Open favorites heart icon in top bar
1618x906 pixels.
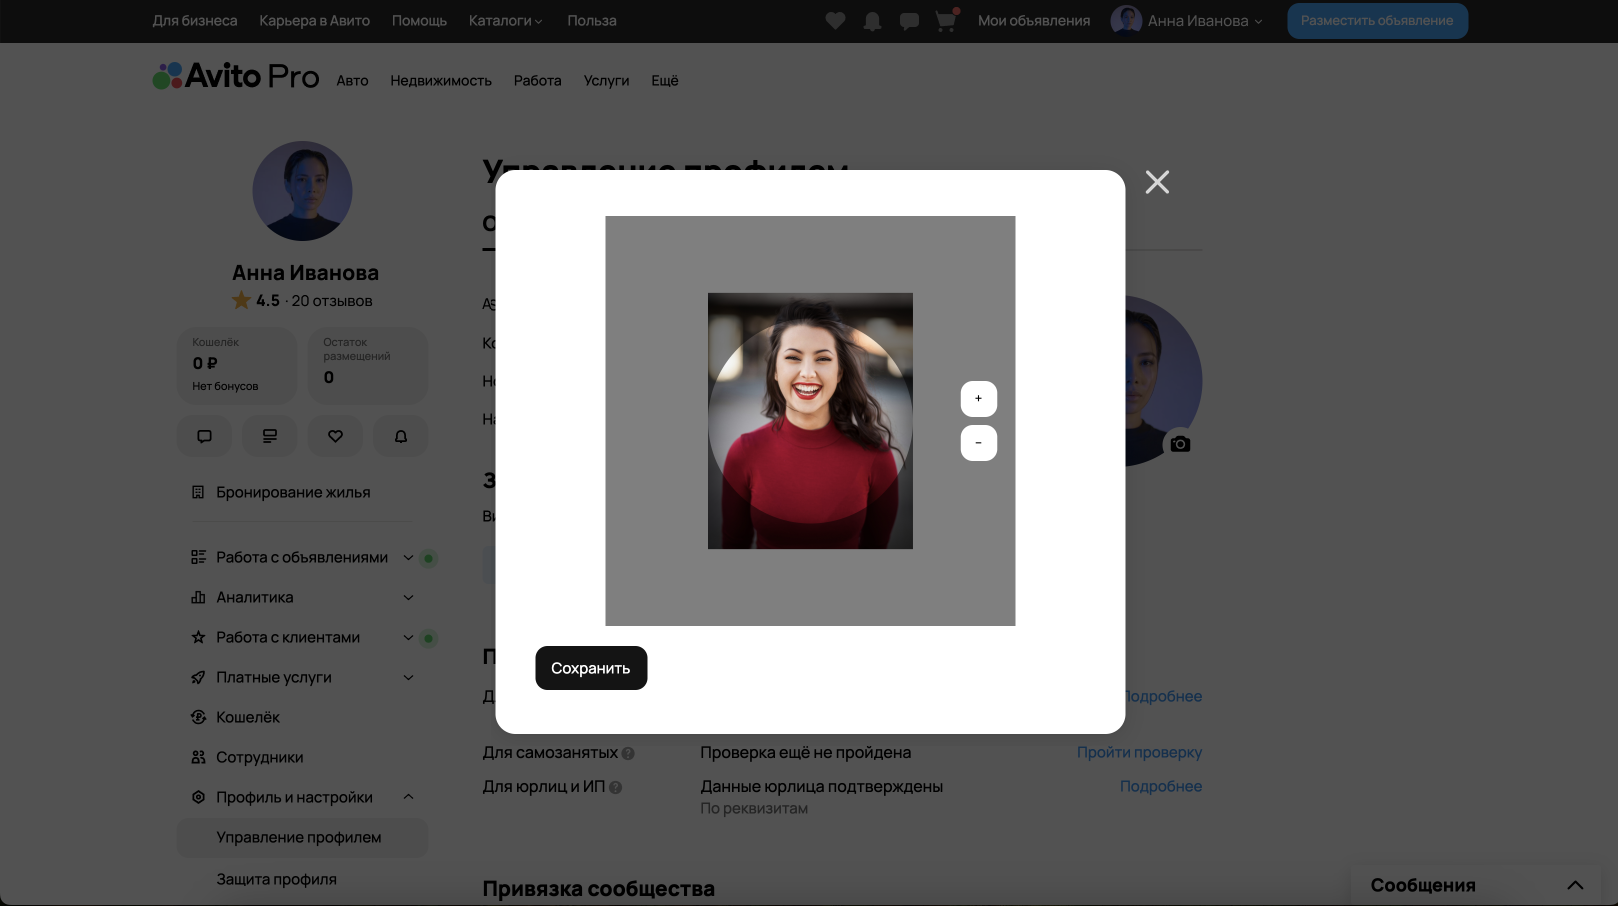[835, 21]
